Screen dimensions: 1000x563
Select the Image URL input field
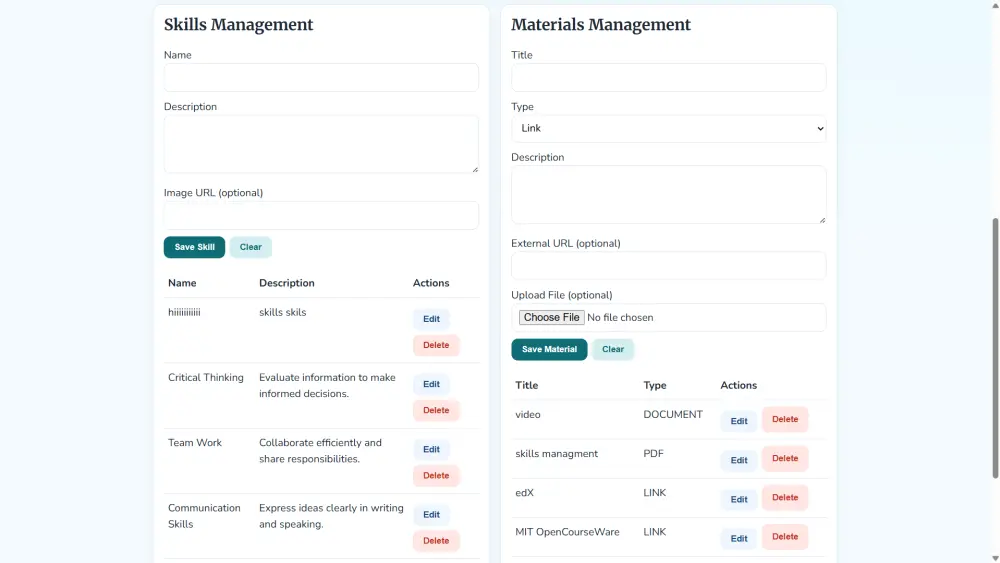click(x=321, y=215)
